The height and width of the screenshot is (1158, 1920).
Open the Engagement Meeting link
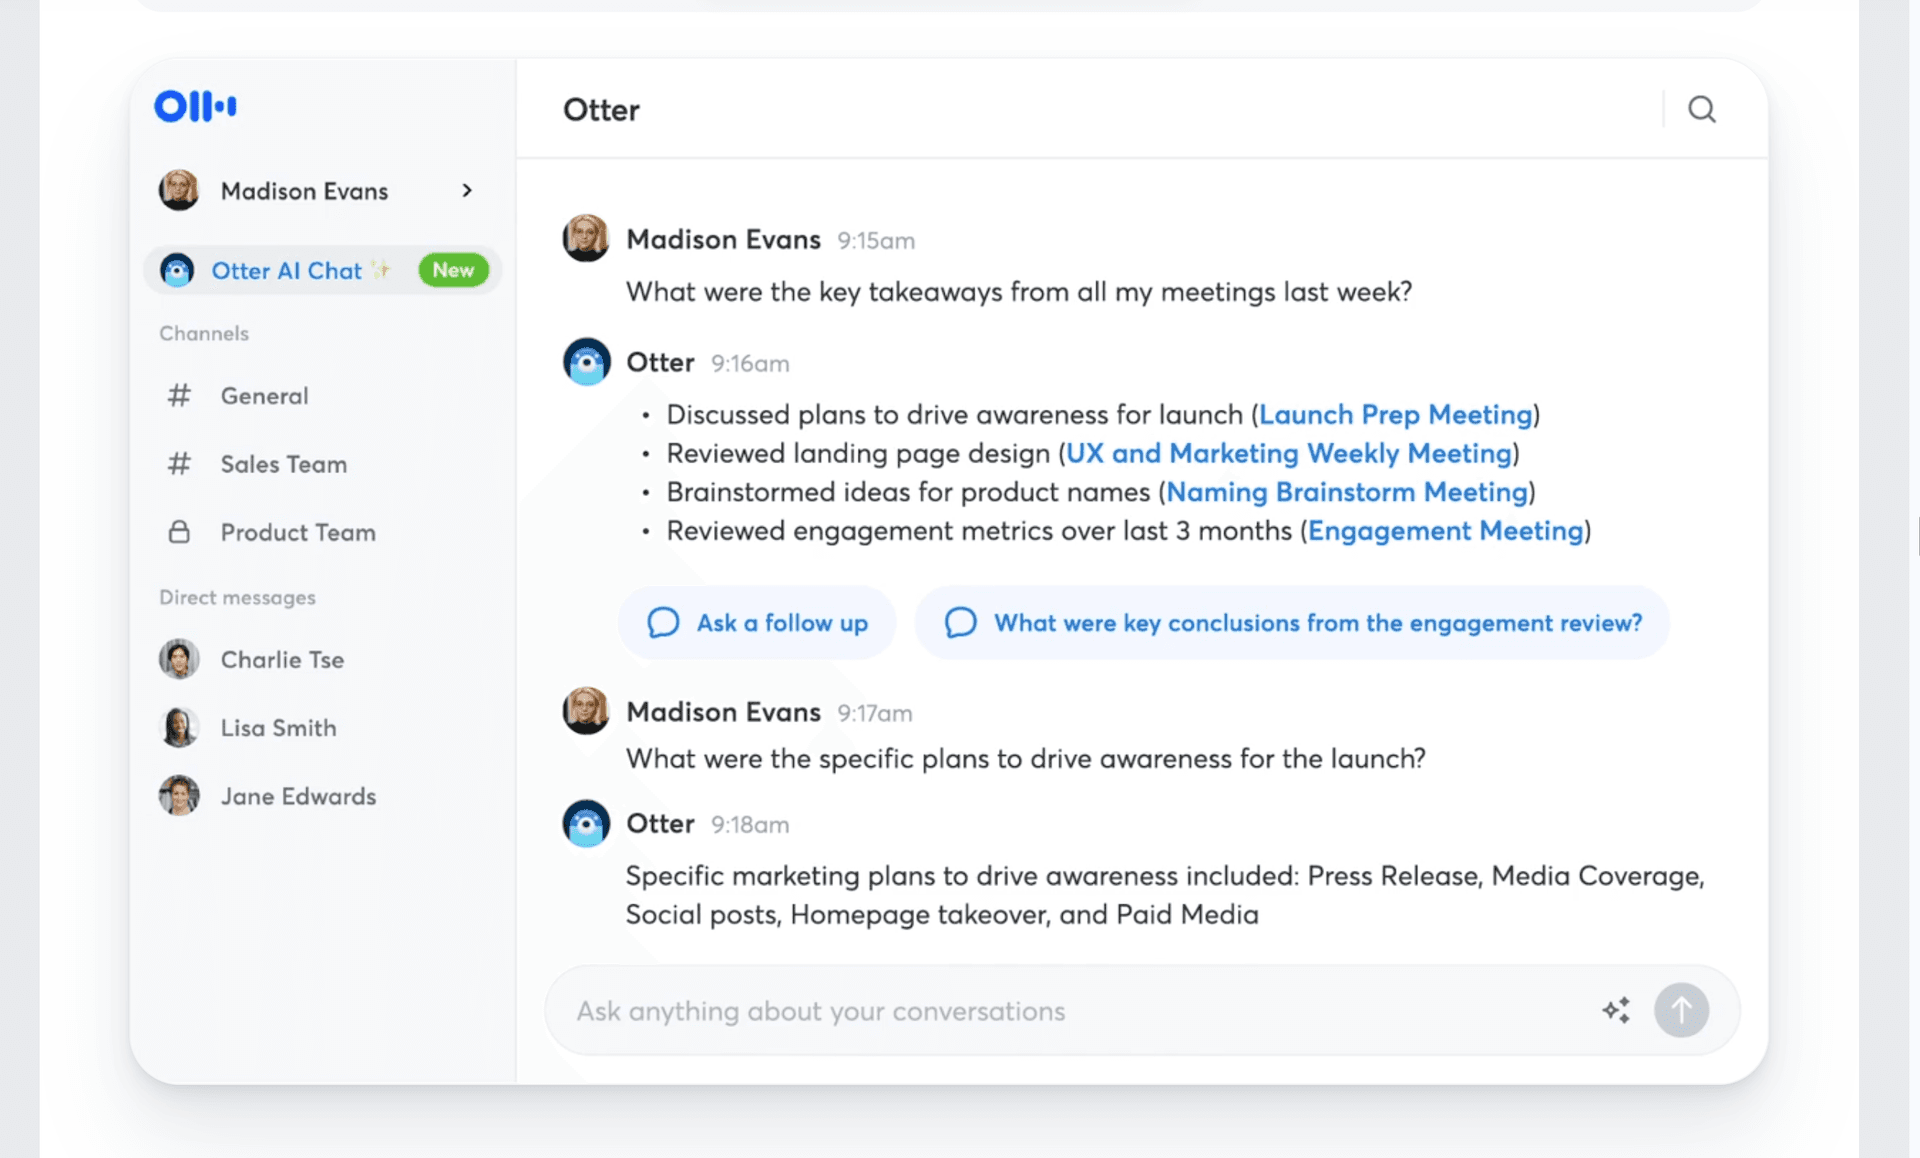click(1445, 531)
